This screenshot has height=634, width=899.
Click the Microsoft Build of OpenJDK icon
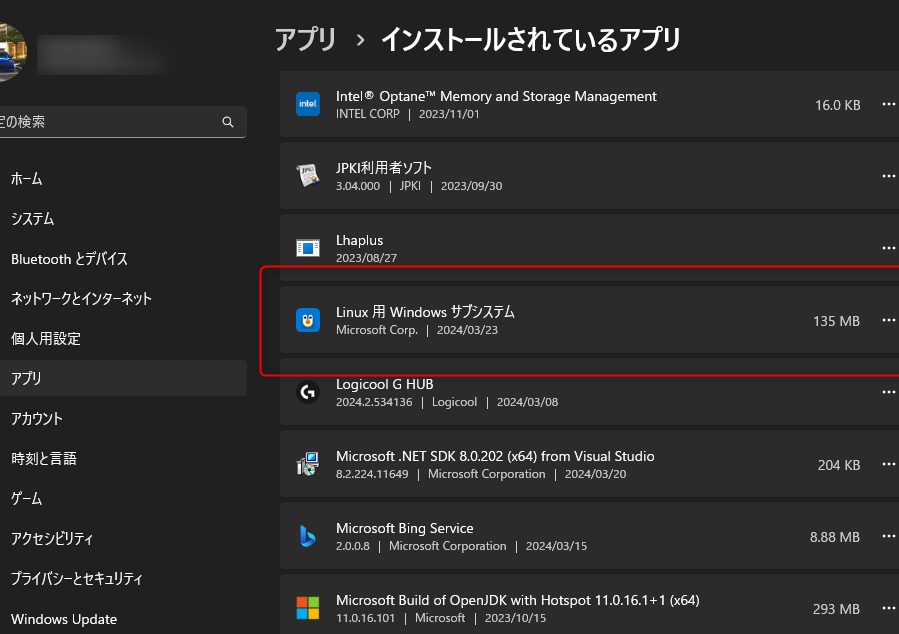[308, 608]
